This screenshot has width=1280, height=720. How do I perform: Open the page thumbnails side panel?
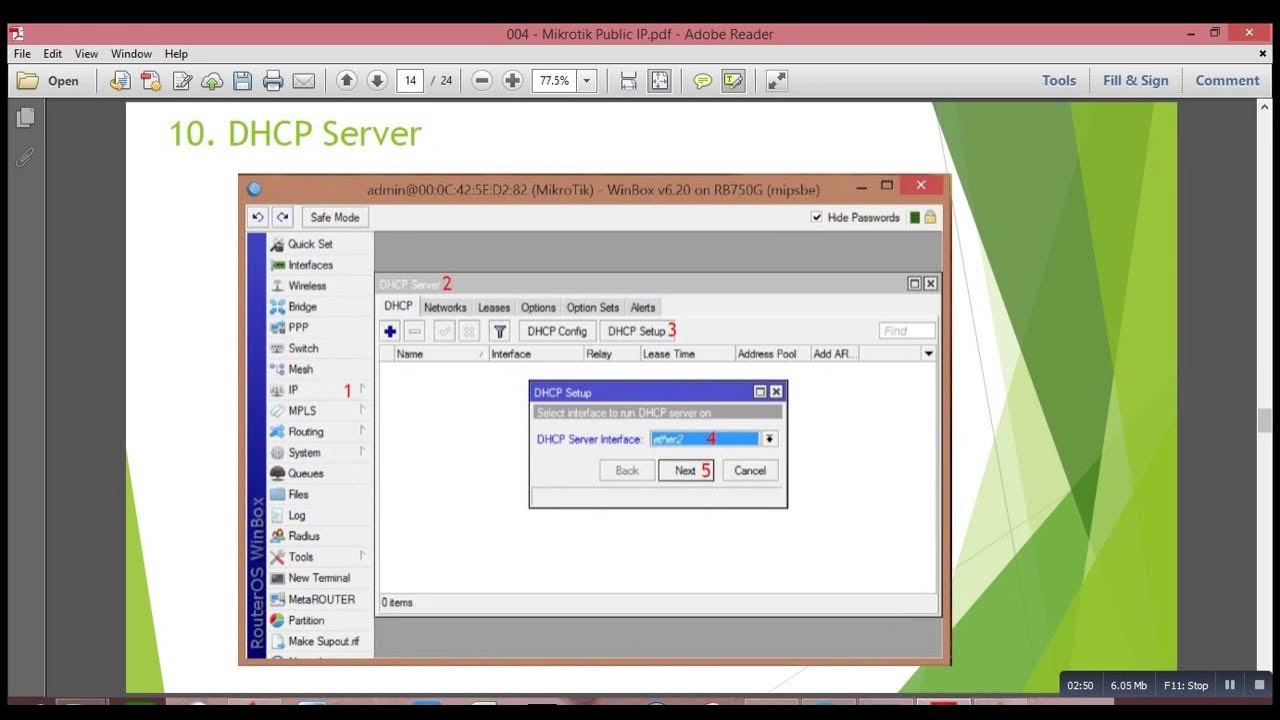pyautogui.click(x=26, y=118)
